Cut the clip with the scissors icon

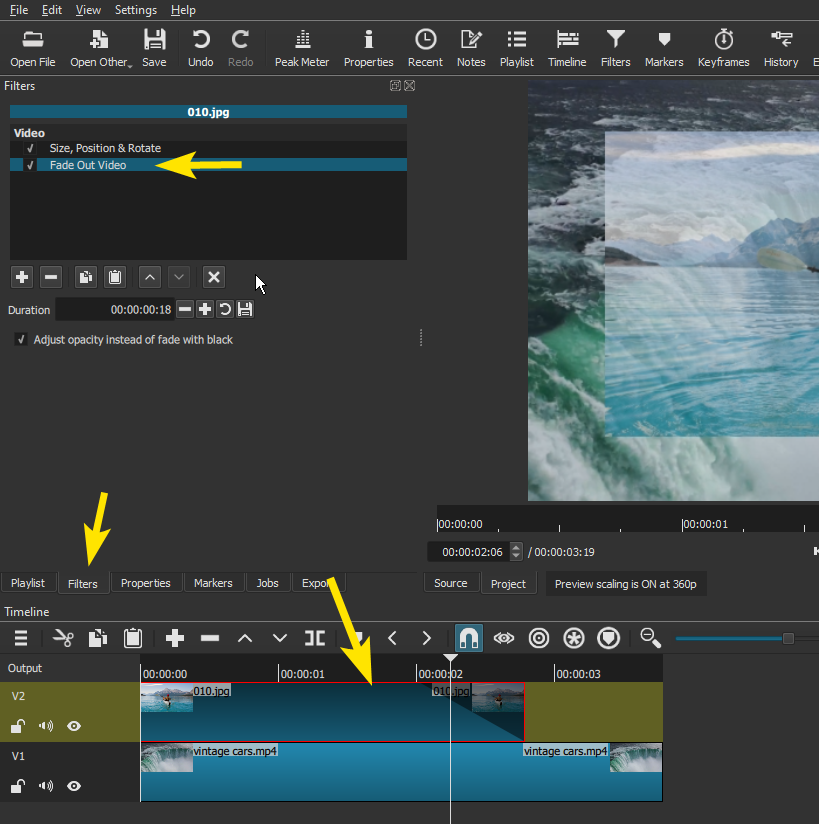click(x=63, y=638)
